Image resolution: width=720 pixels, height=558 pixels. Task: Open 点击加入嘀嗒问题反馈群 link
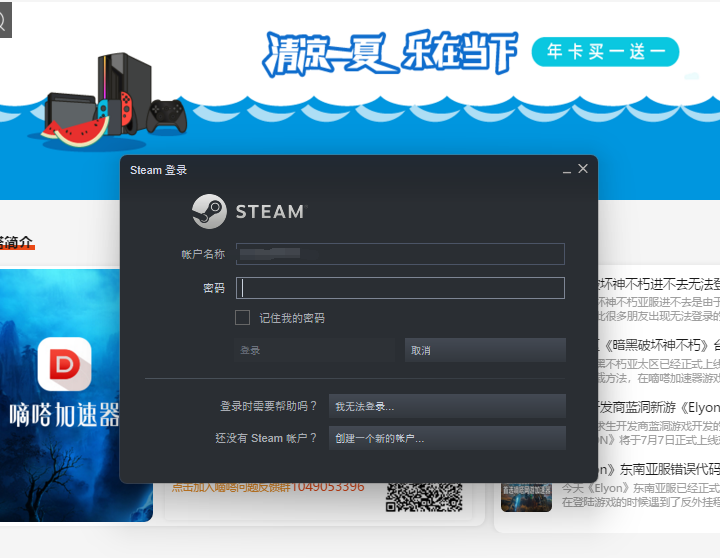click(x=268, y=487)
